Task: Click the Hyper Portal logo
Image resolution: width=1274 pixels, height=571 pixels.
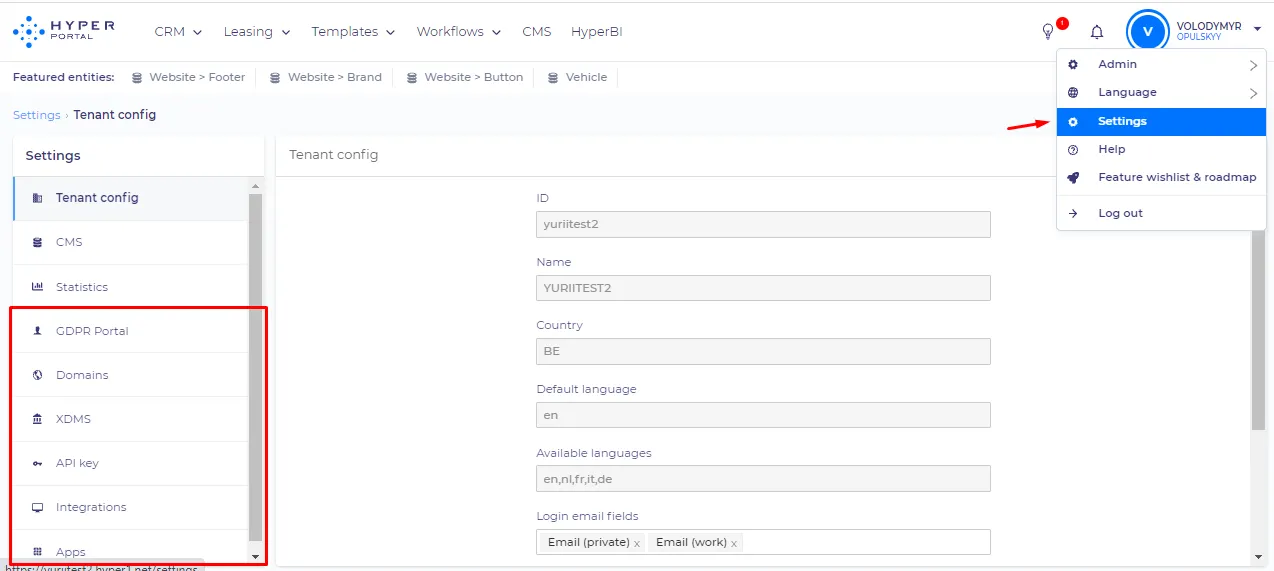Action: pyautogui.click(x=64, y=31)
